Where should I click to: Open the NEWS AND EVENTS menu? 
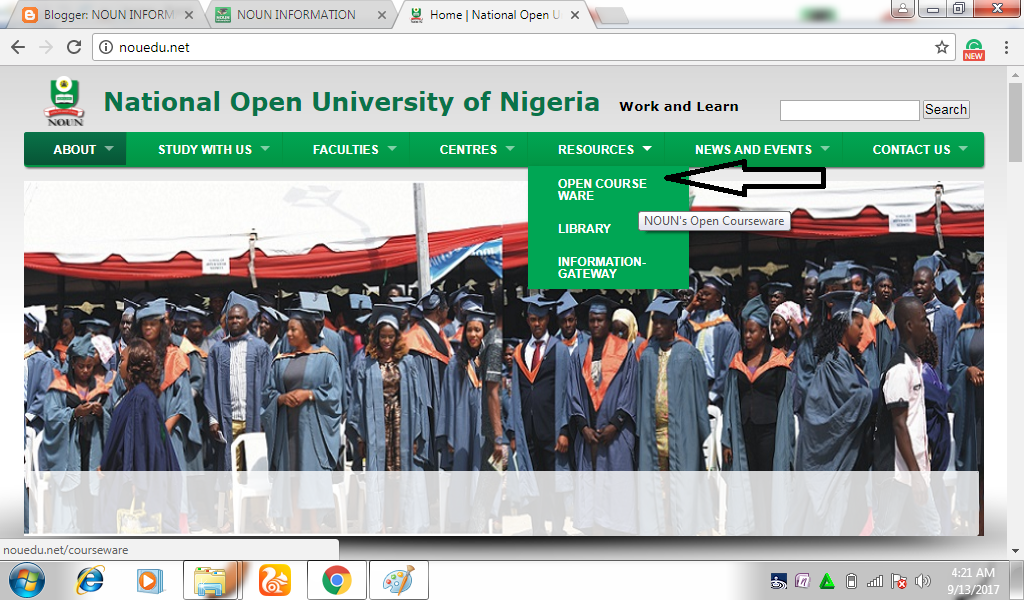(753, 150)
